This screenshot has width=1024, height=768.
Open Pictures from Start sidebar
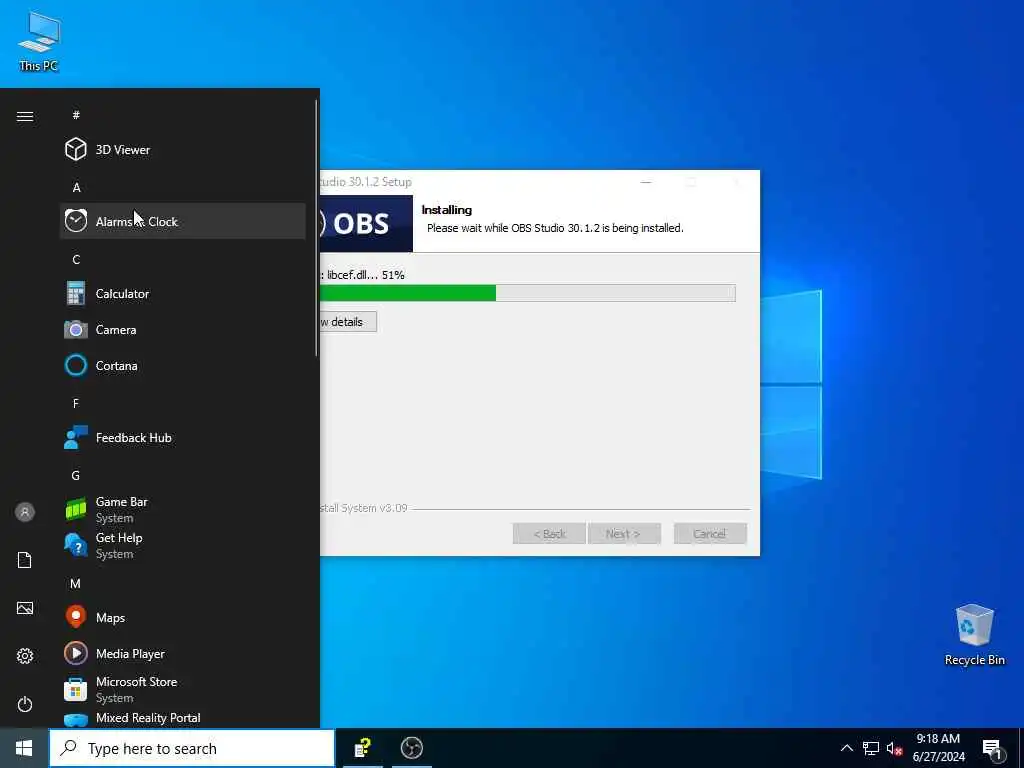click(x=25, y=608)
